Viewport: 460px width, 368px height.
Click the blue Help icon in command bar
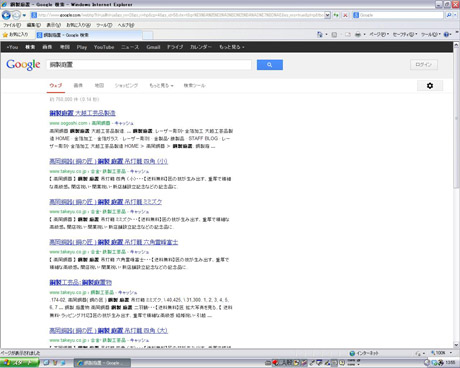point(447,34)
